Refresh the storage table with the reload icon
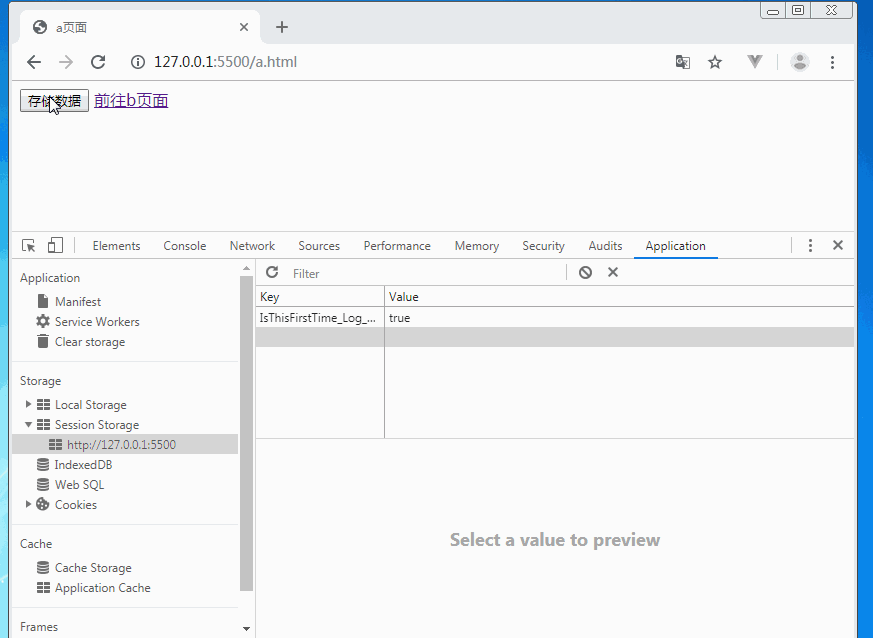873x638 pixels. [x=272, y=273]
